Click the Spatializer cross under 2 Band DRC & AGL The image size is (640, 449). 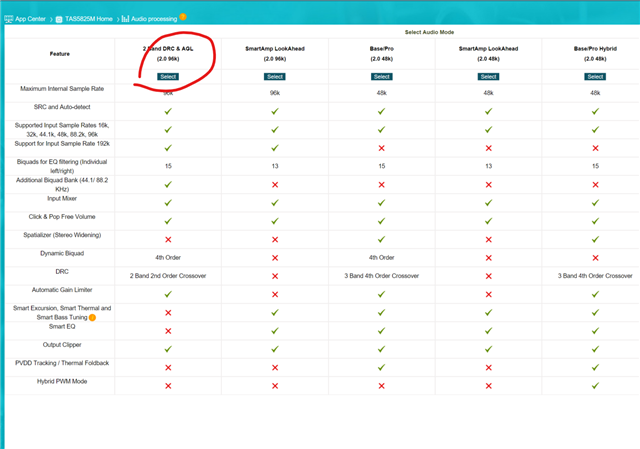168,240
